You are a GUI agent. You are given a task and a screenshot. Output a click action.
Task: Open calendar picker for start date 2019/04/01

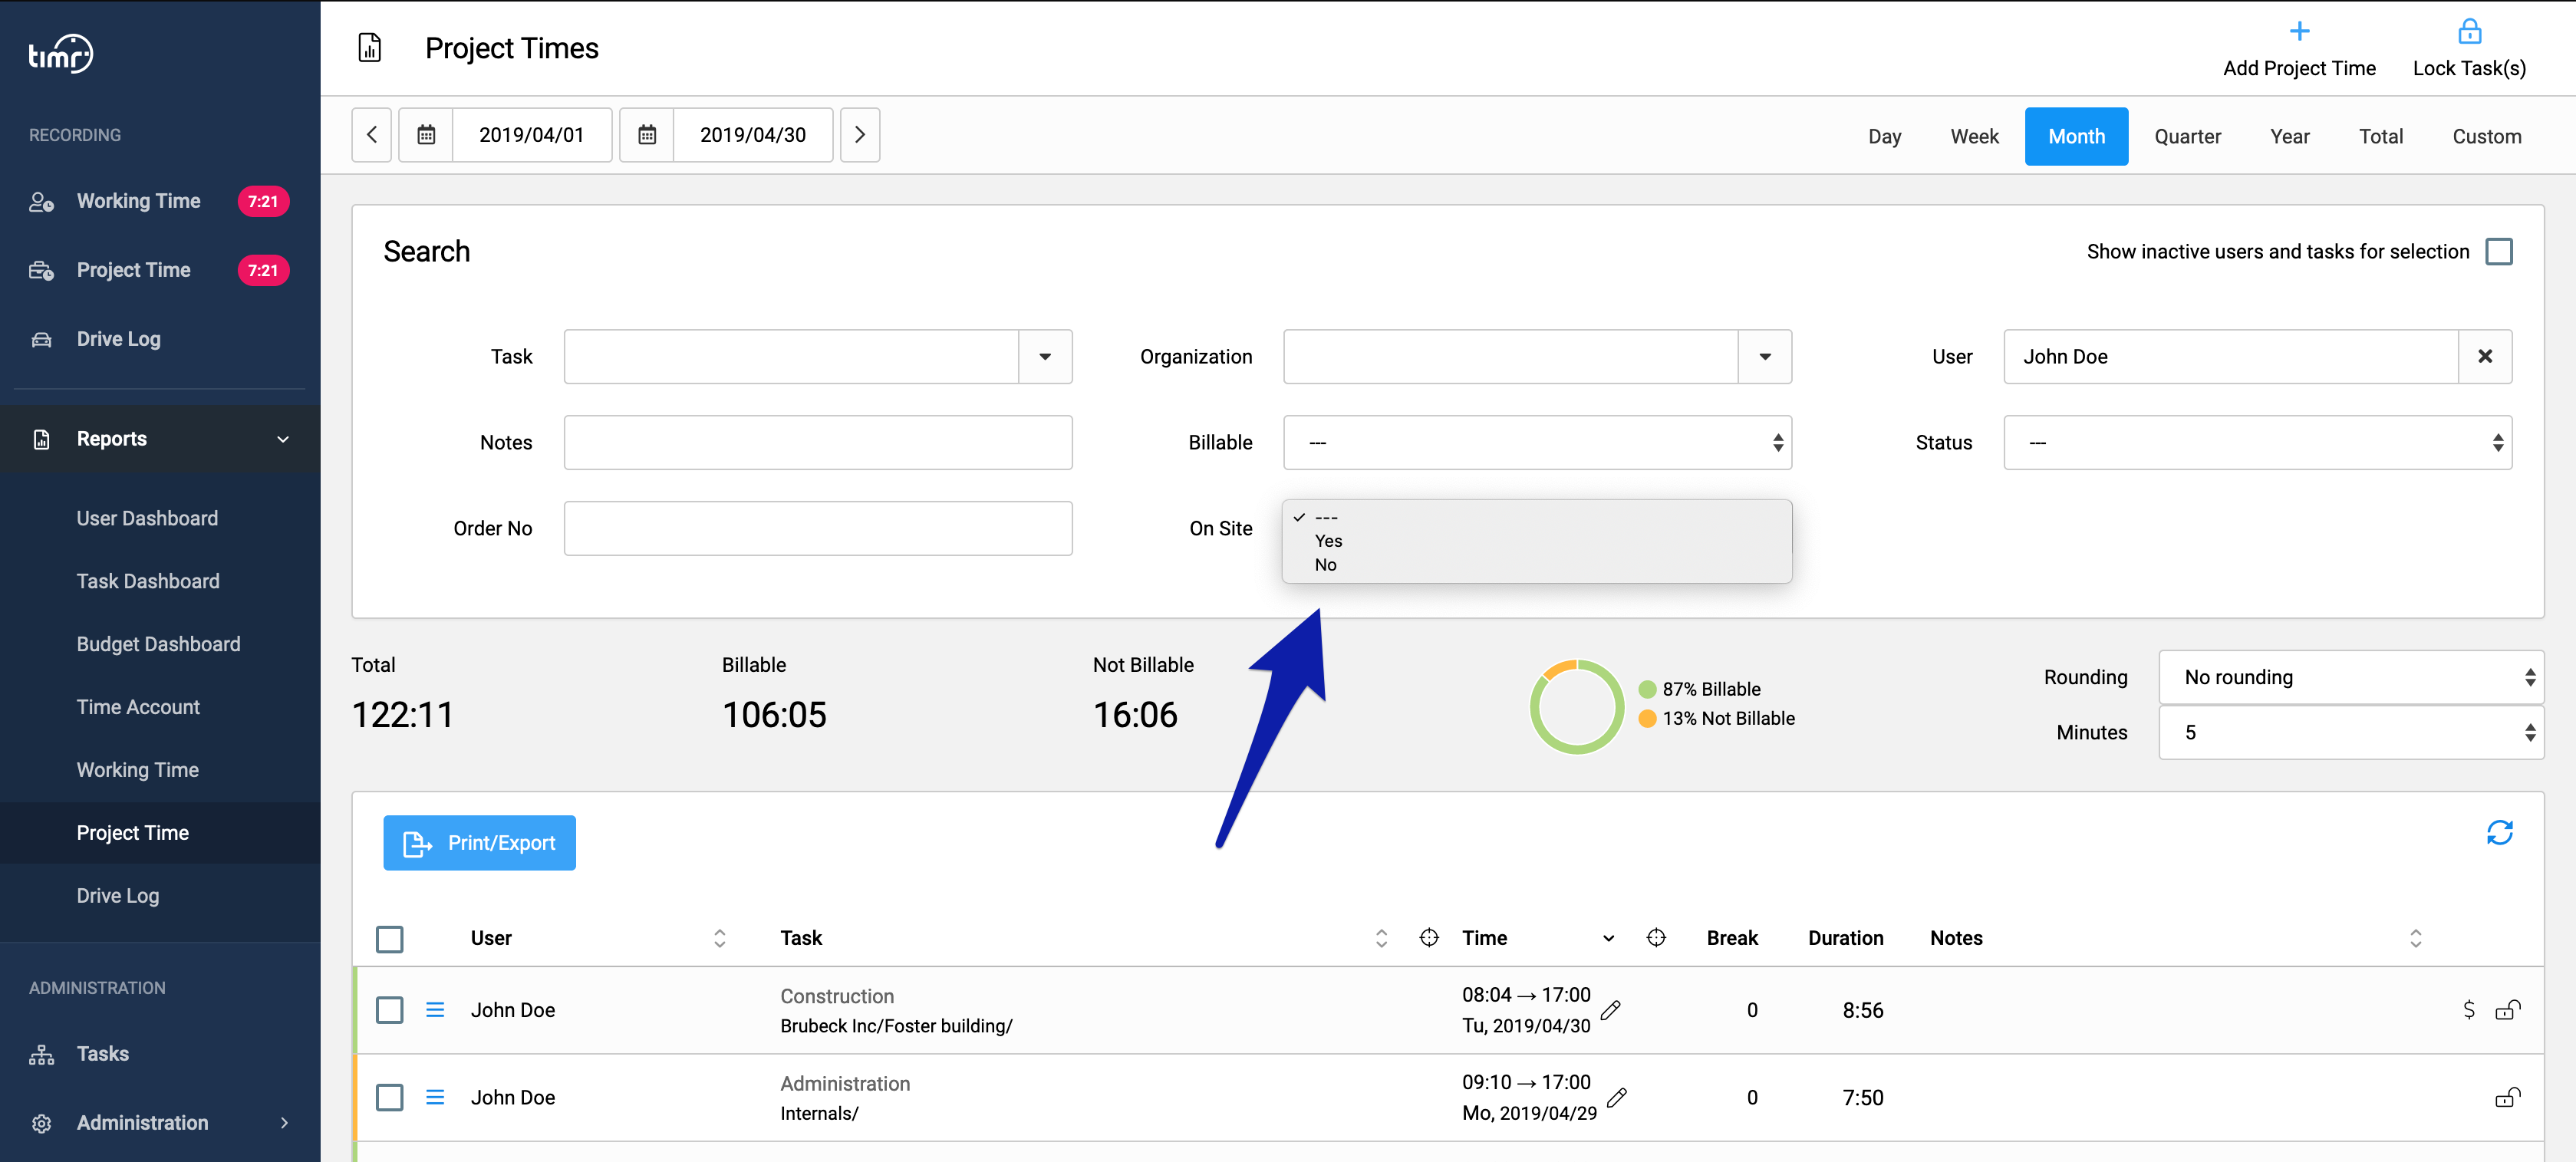(426, 134)
